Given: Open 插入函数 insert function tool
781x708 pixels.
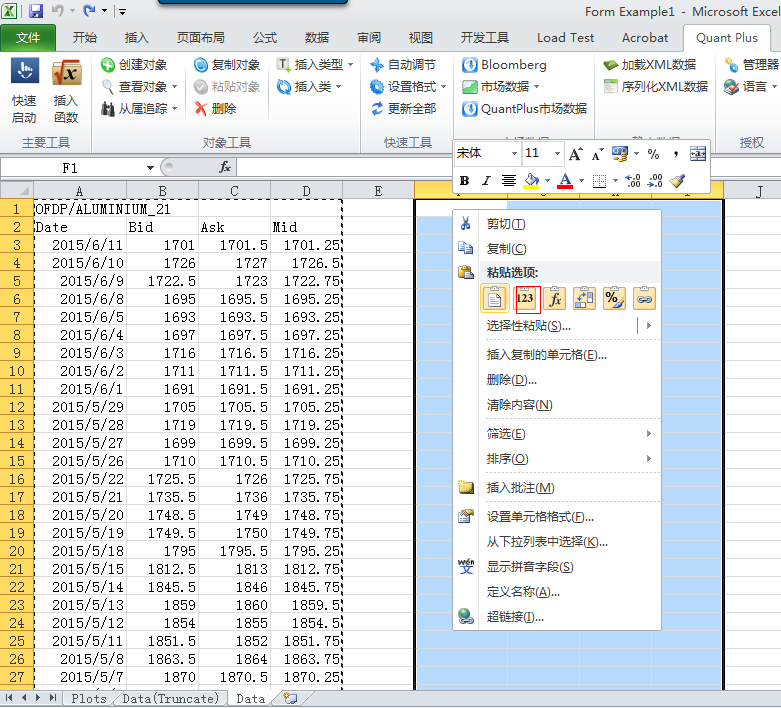Looking at the screenshot, I should [66, 91].
